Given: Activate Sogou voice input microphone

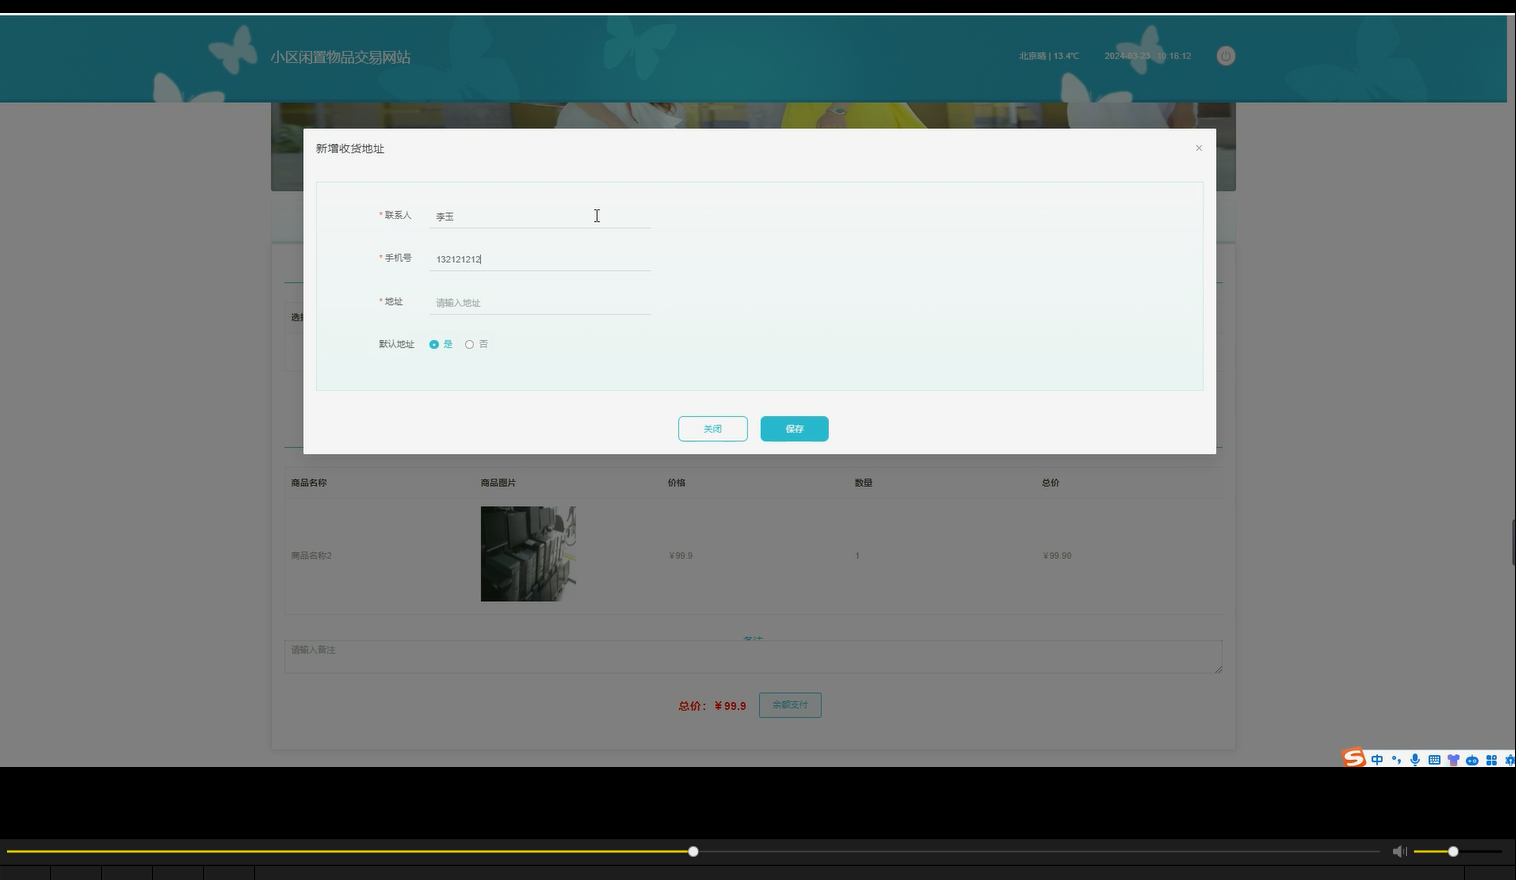Looking at the screenshot, I should click(1415, 760).
